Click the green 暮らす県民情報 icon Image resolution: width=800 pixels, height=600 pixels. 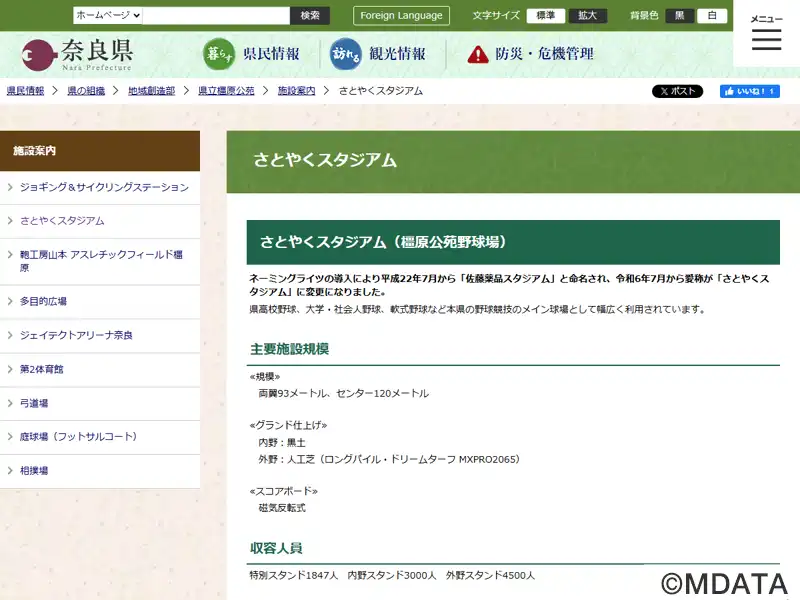(218, 54)
